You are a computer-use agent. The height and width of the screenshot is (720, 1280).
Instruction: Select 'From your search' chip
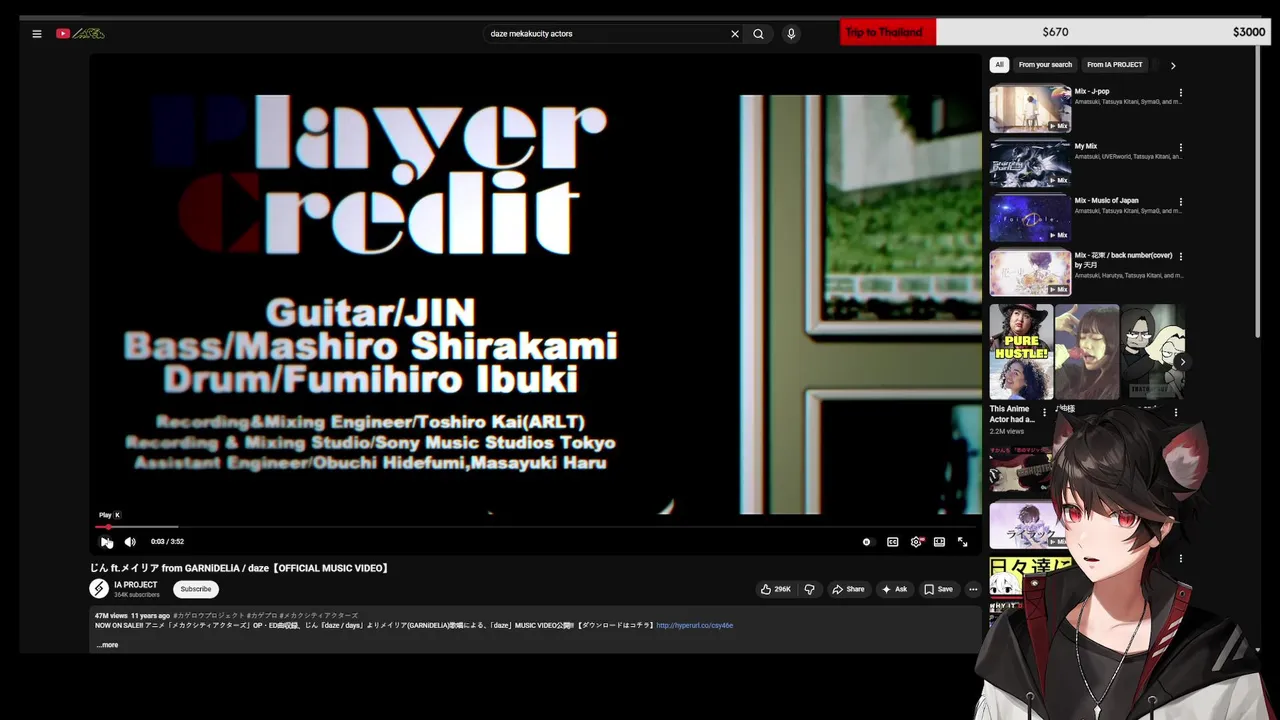(x=1045, y=65)
